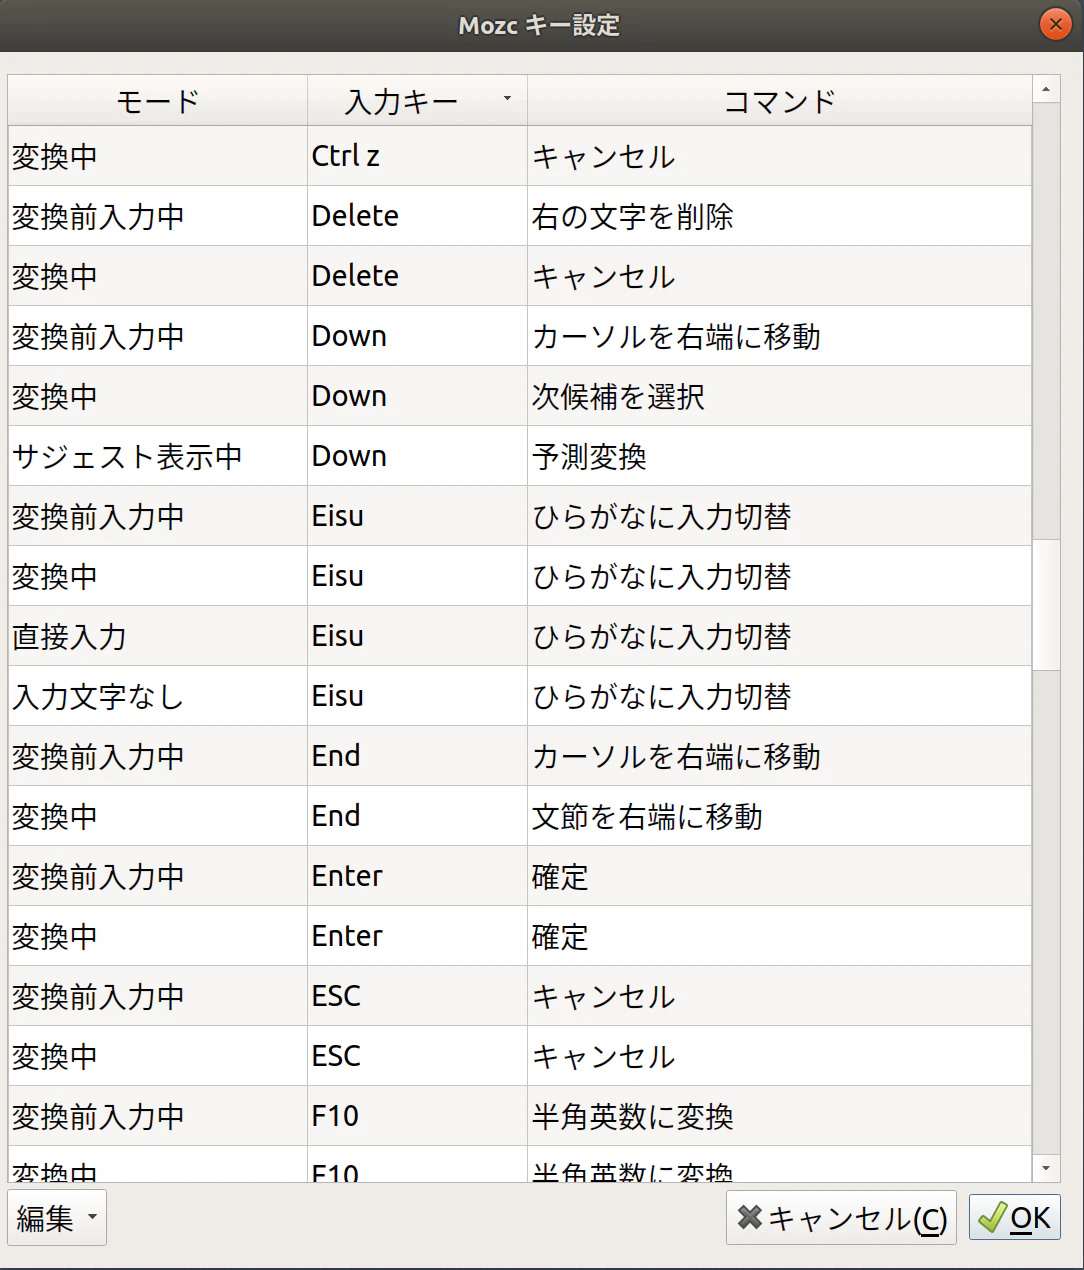Screen dimensions: 1084x1270
Task: Close the Mozc キー設定 window
Action: [1055, 24]
